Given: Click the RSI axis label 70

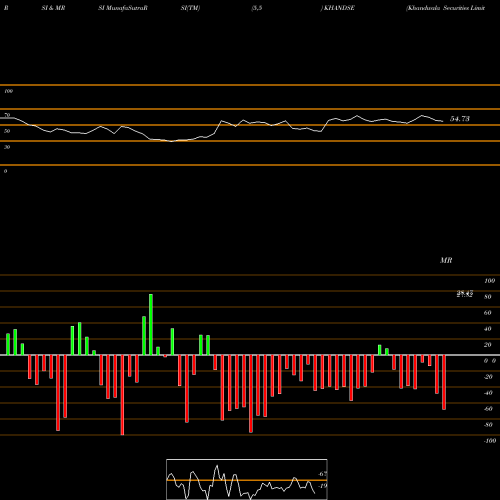Looking at the screenshot, I should [7, 115].
